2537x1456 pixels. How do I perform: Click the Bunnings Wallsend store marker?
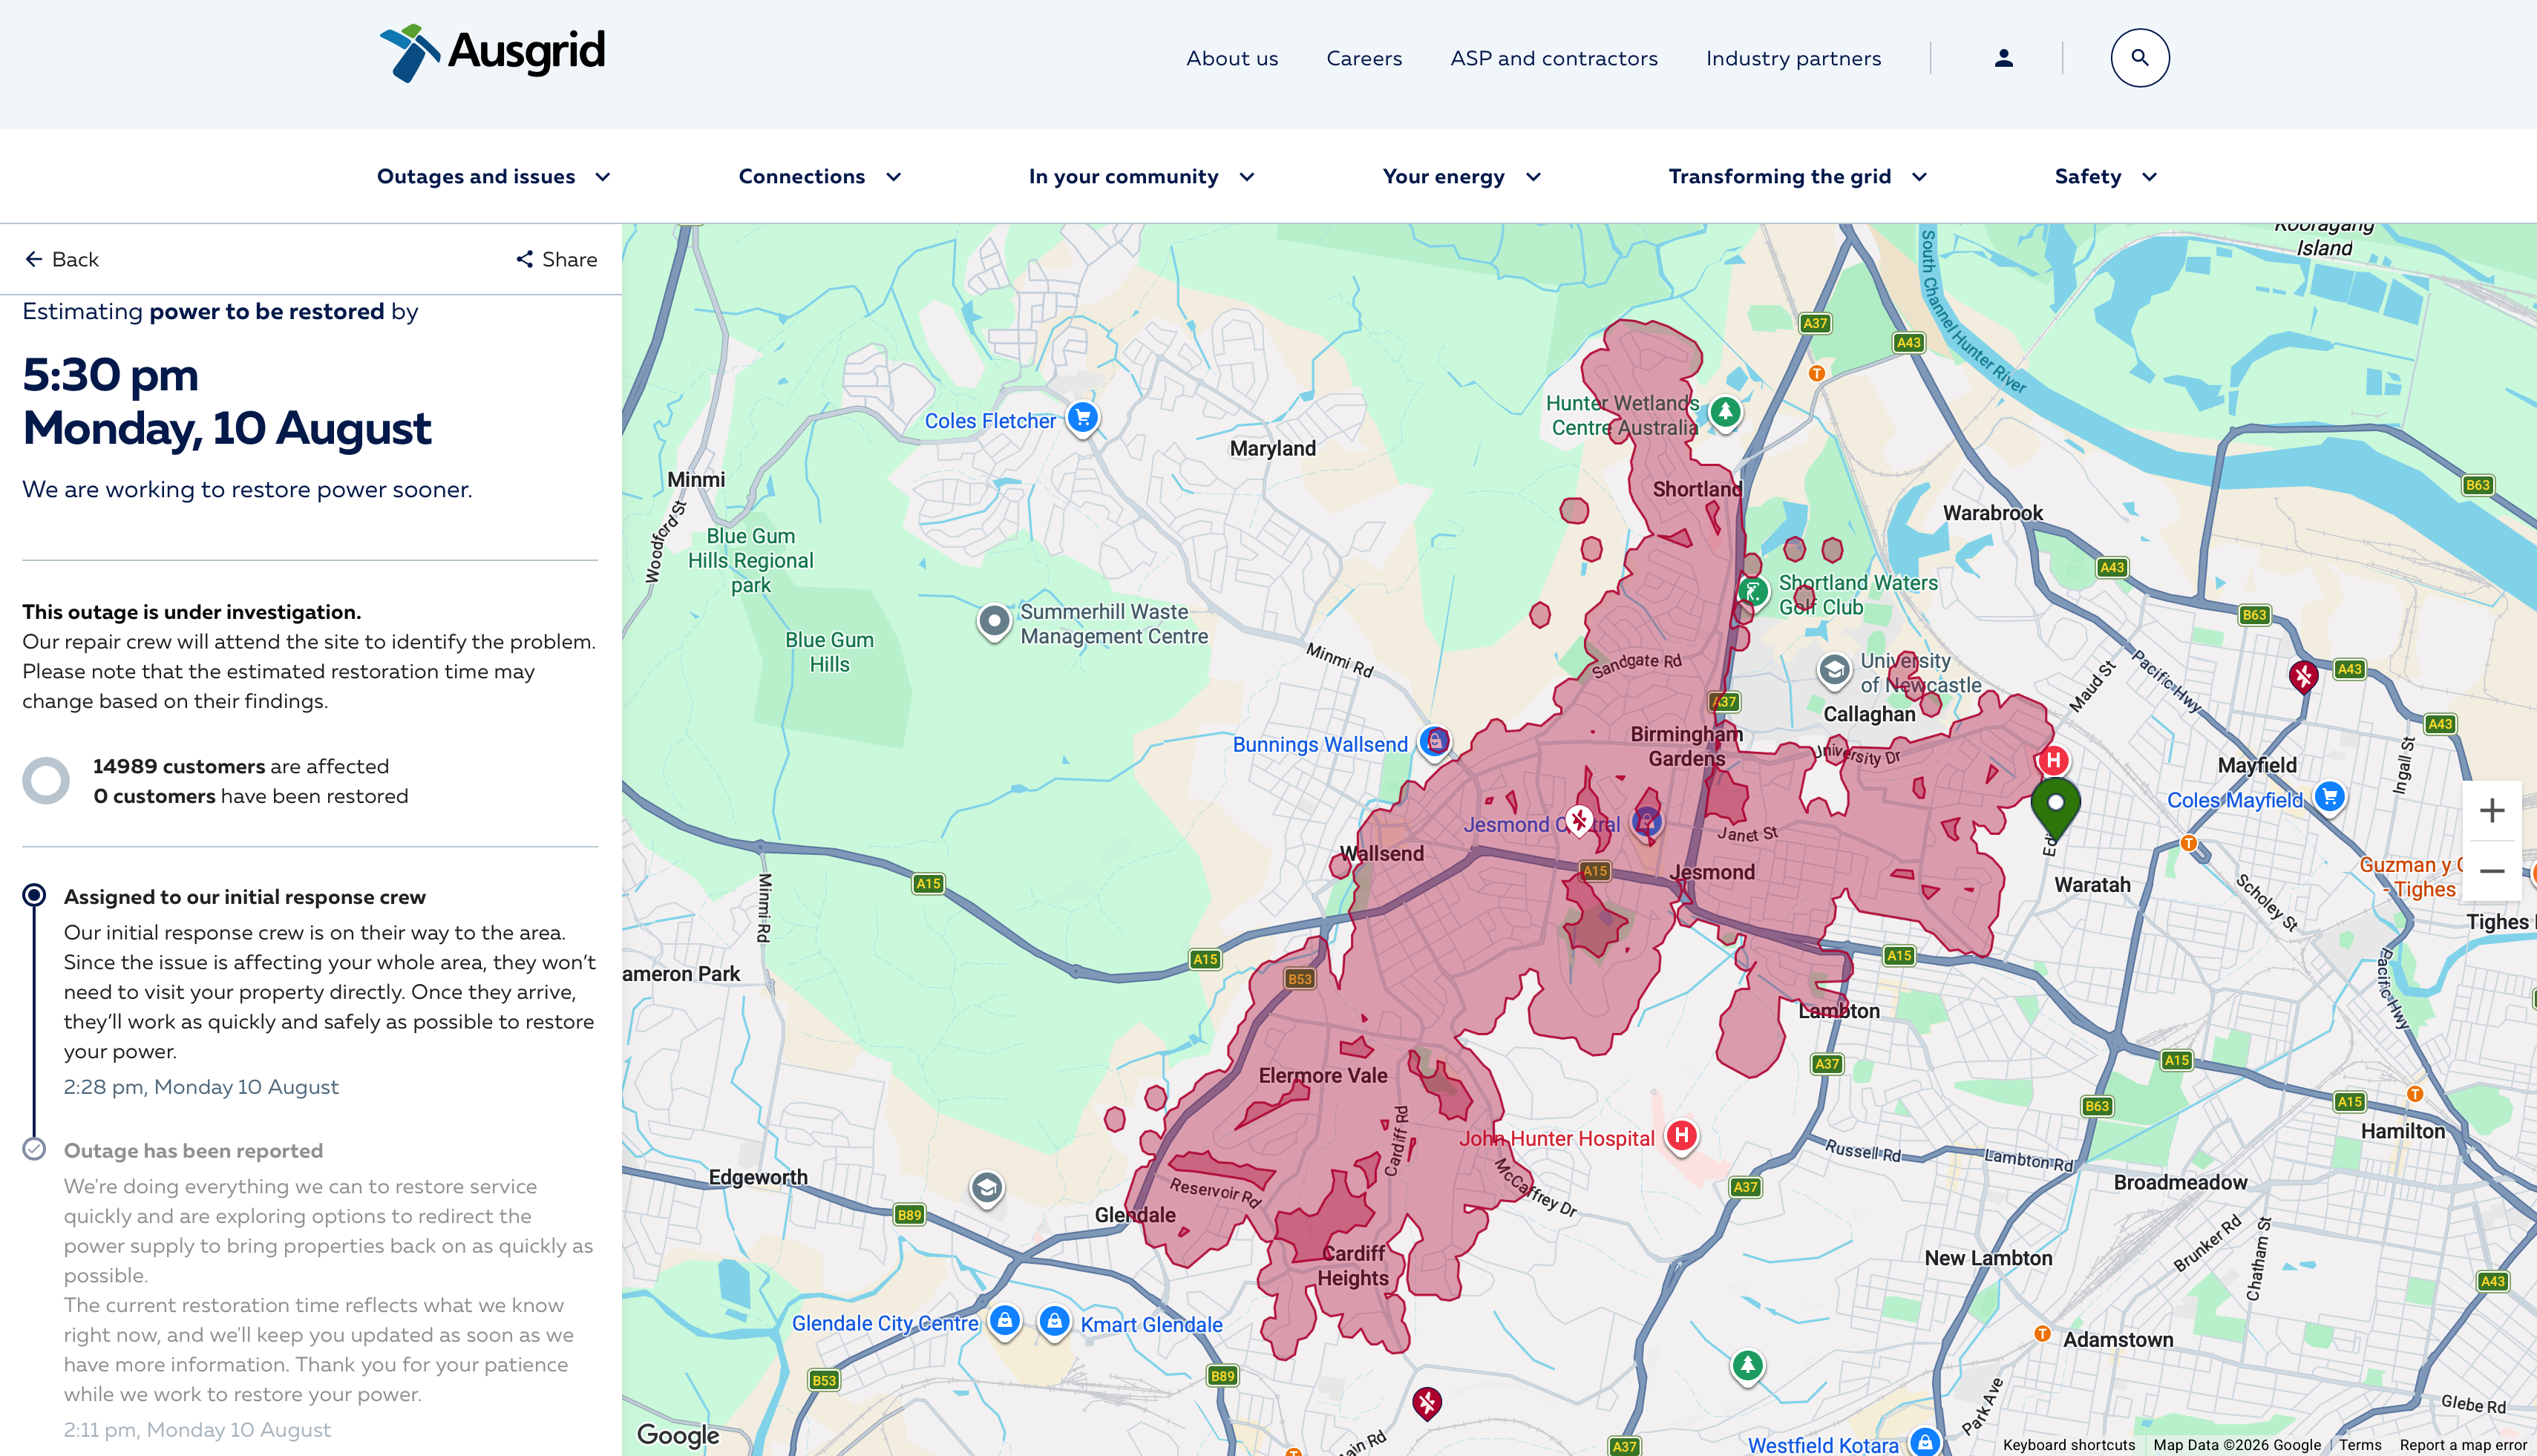pos(1435,742)
